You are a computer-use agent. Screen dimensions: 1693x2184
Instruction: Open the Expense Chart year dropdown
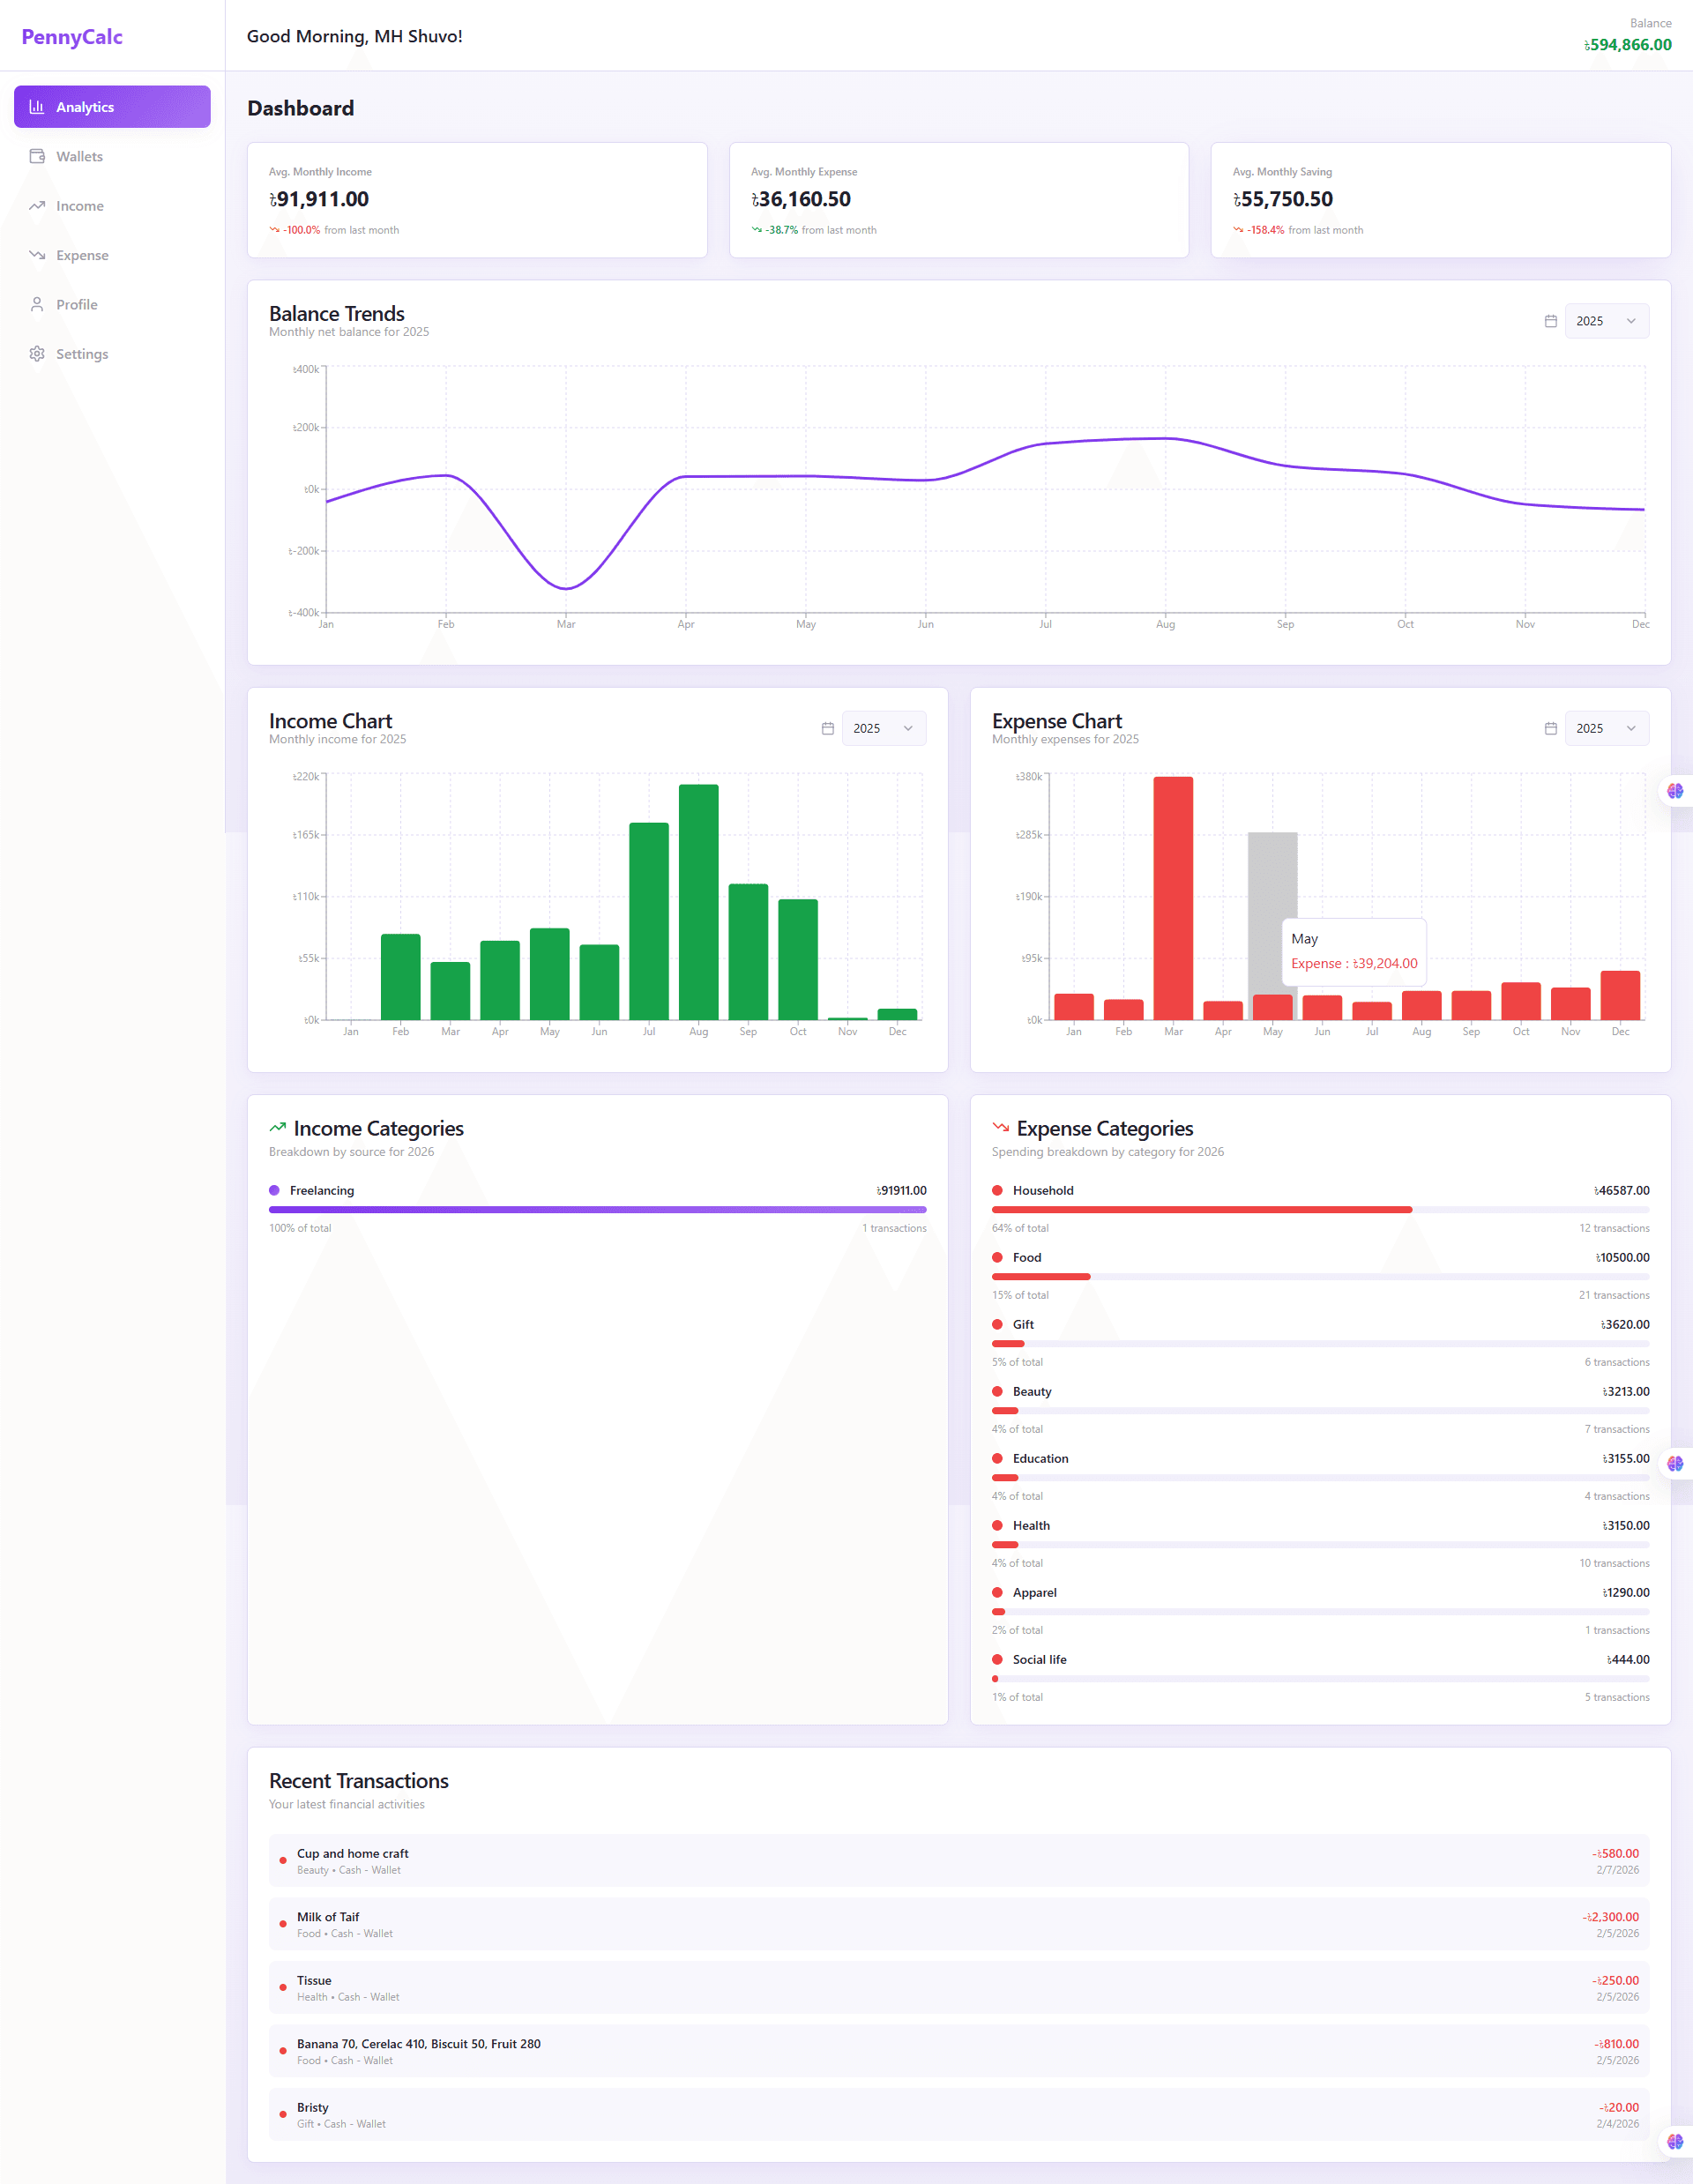(x=1606, y=728)
